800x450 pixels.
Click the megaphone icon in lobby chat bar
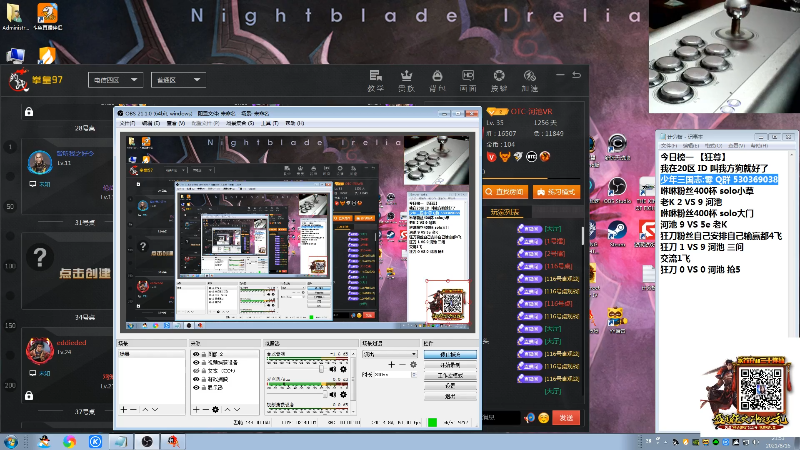pyautogui.click(x=530, y=418)
